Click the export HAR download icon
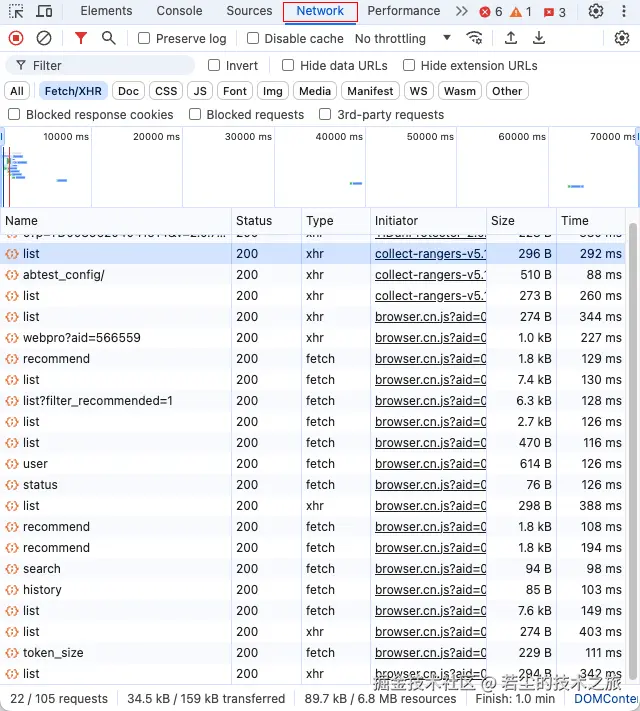640x711 pixels. [x=539, y=38]
